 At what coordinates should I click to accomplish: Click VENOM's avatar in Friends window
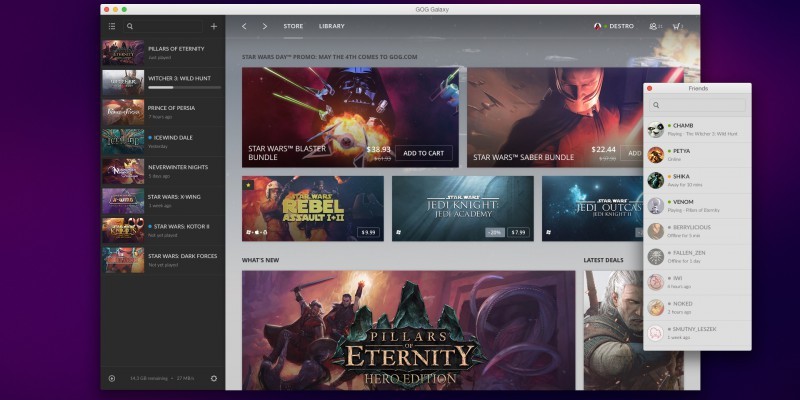pyautogui.click(x=656, y=206)
